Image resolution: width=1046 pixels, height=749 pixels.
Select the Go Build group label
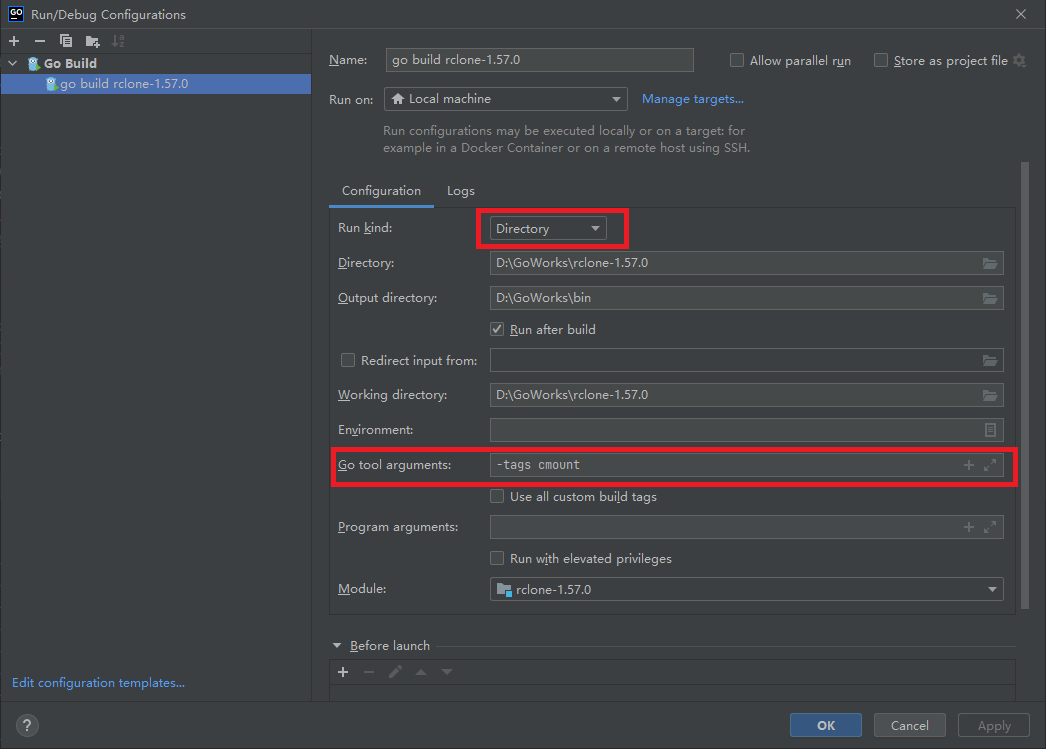(70, 63)
